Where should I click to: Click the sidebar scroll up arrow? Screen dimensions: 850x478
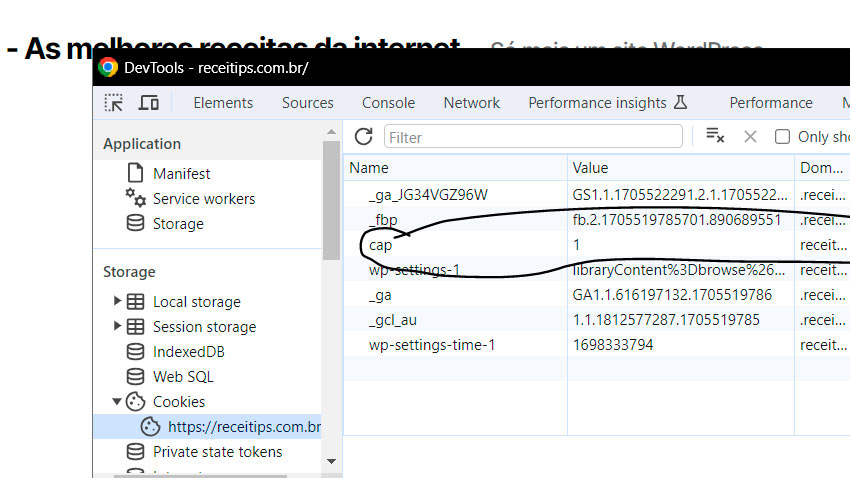(x=331, y=132)
